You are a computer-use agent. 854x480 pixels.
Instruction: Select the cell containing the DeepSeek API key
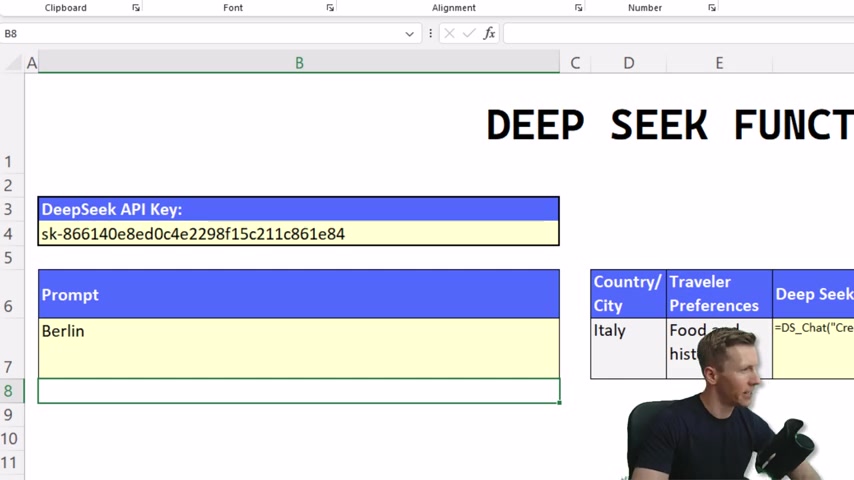coord(298,234)
